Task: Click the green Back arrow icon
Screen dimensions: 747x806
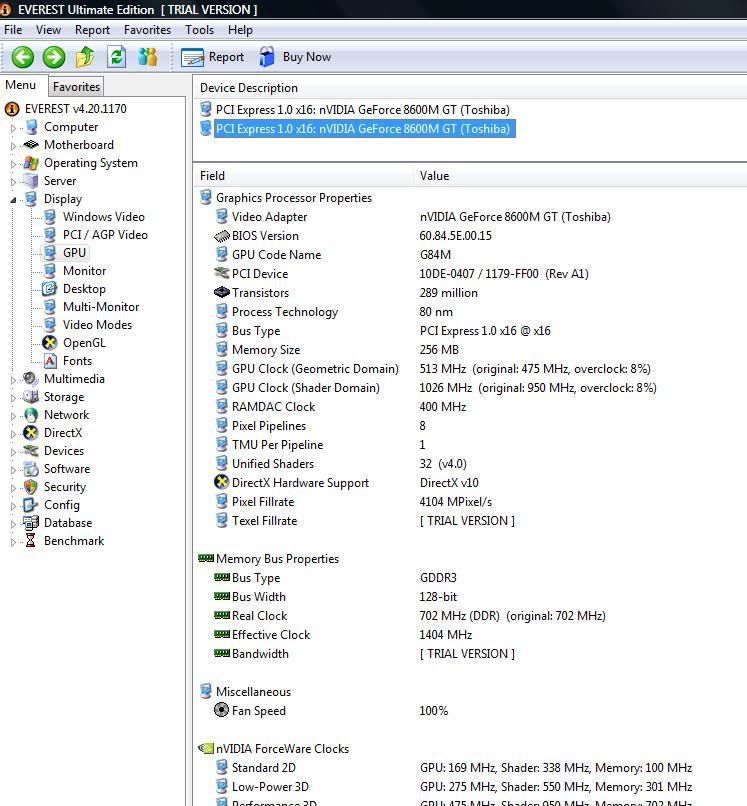Action: tap(23, 57)
